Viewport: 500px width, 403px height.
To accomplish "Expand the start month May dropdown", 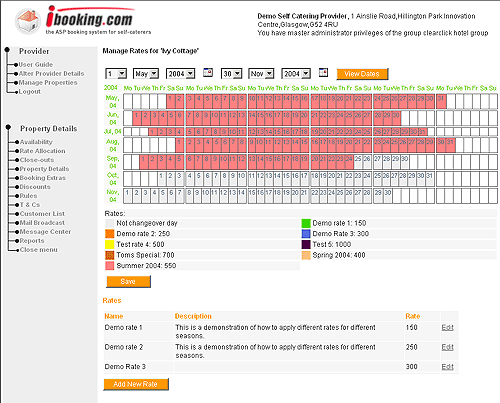I will [x=146, y=74].
